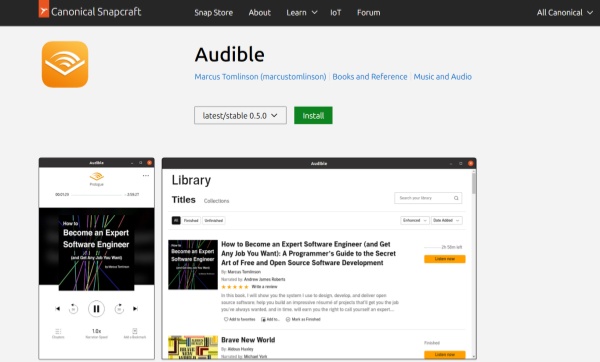The image size is (600, 362).
Task: Open the latest/stable 0.5.0 channel dropdown
Action: tap(240, 115)
